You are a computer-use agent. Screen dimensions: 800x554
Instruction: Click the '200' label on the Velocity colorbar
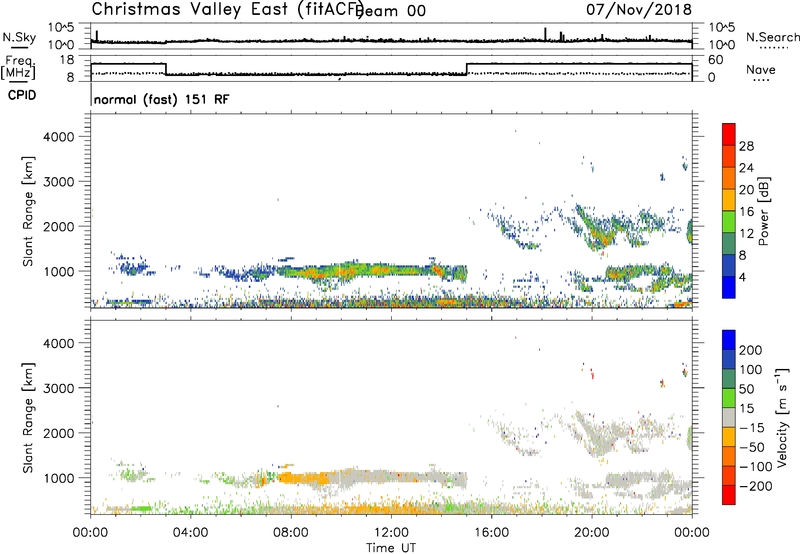[751, 350]
